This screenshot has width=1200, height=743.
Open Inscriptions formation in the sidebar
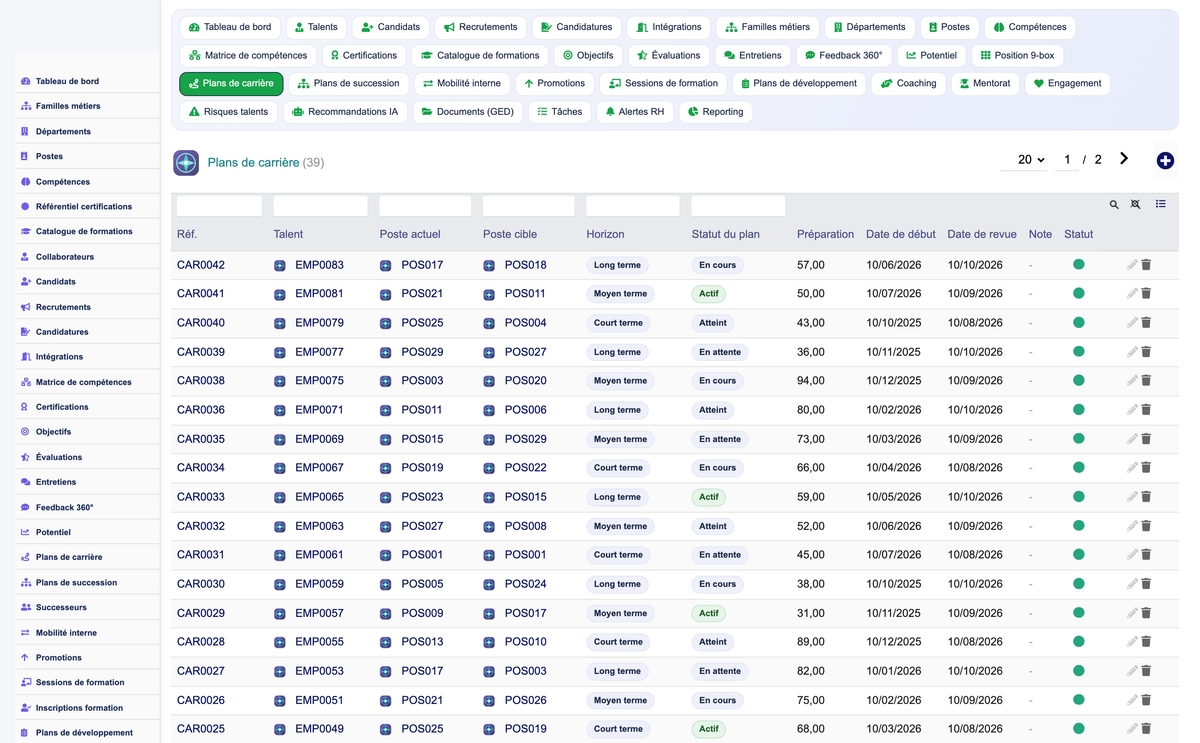[x=79, y=708]
